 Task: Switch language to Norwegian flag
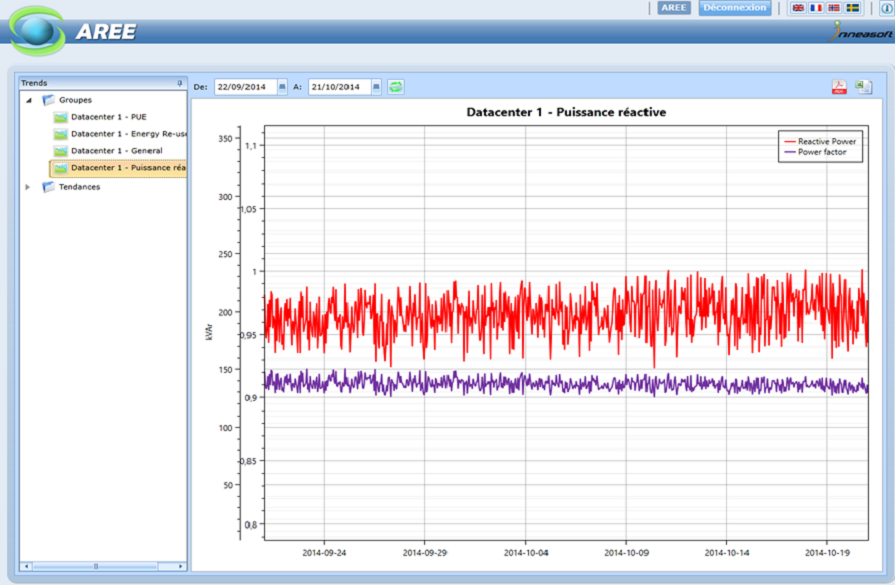click(x=834, y=8)
